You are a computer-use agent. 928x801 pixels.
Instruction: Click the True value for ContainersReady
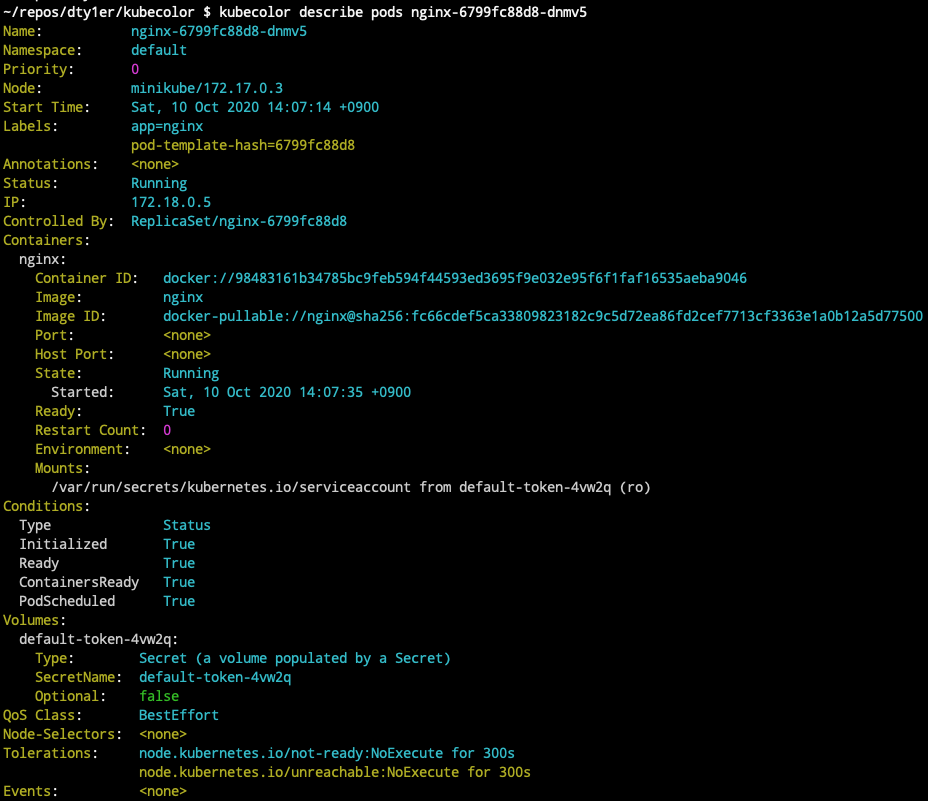[179, 582]
